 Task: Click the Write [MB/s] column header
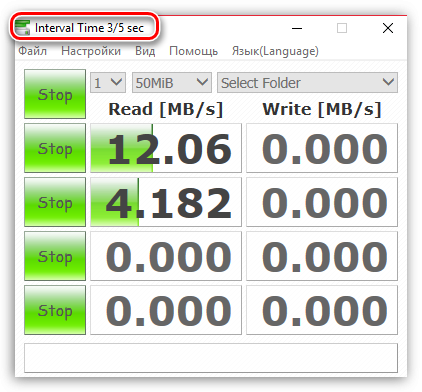(x=322, y=109)
